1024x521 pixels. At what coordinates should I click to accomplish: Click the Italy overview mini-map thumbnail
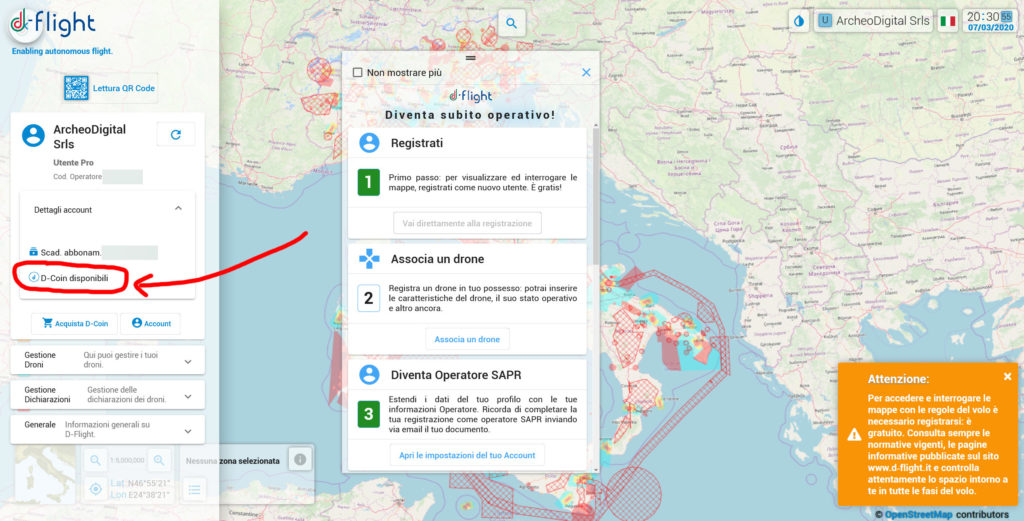(45, 475)
